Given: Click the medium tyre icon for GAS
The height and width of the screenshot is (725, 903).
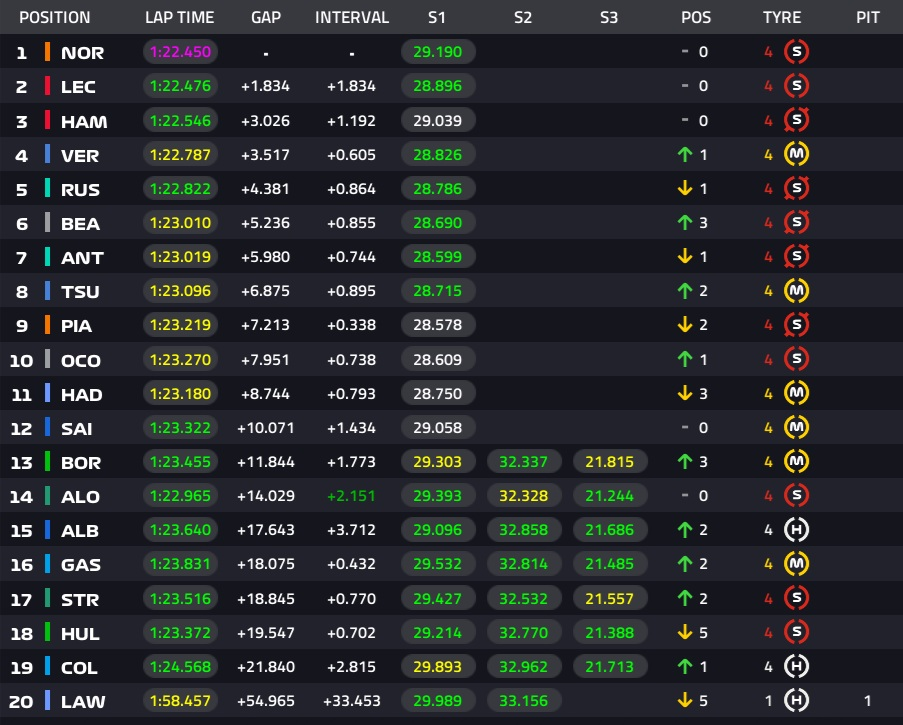Looking at the screenshot, I should (796, 564).
